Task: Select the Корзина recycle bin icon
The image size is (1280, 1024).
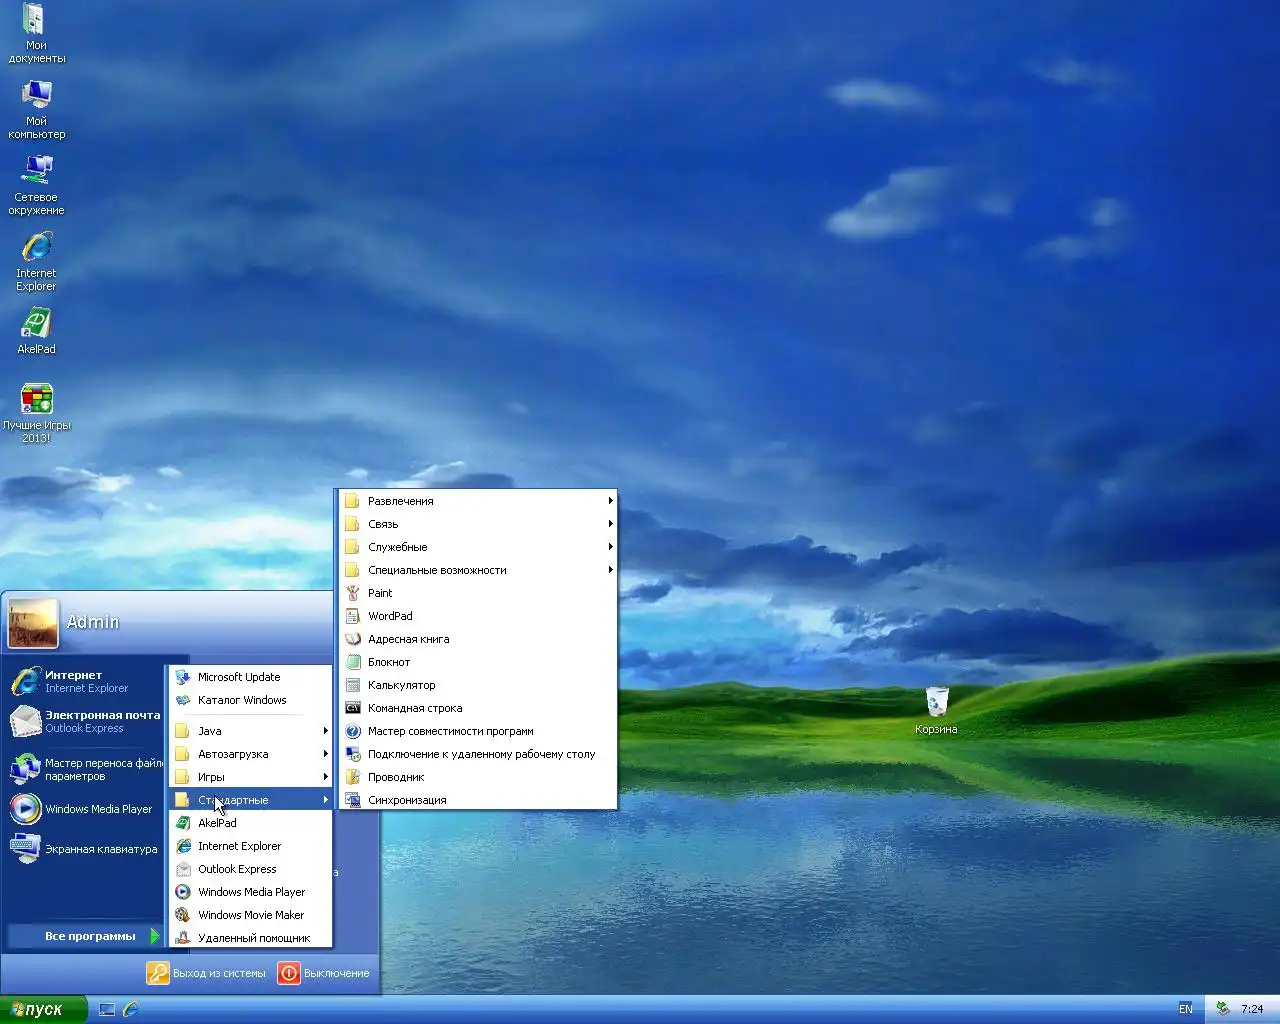Action: coord(936,711)
